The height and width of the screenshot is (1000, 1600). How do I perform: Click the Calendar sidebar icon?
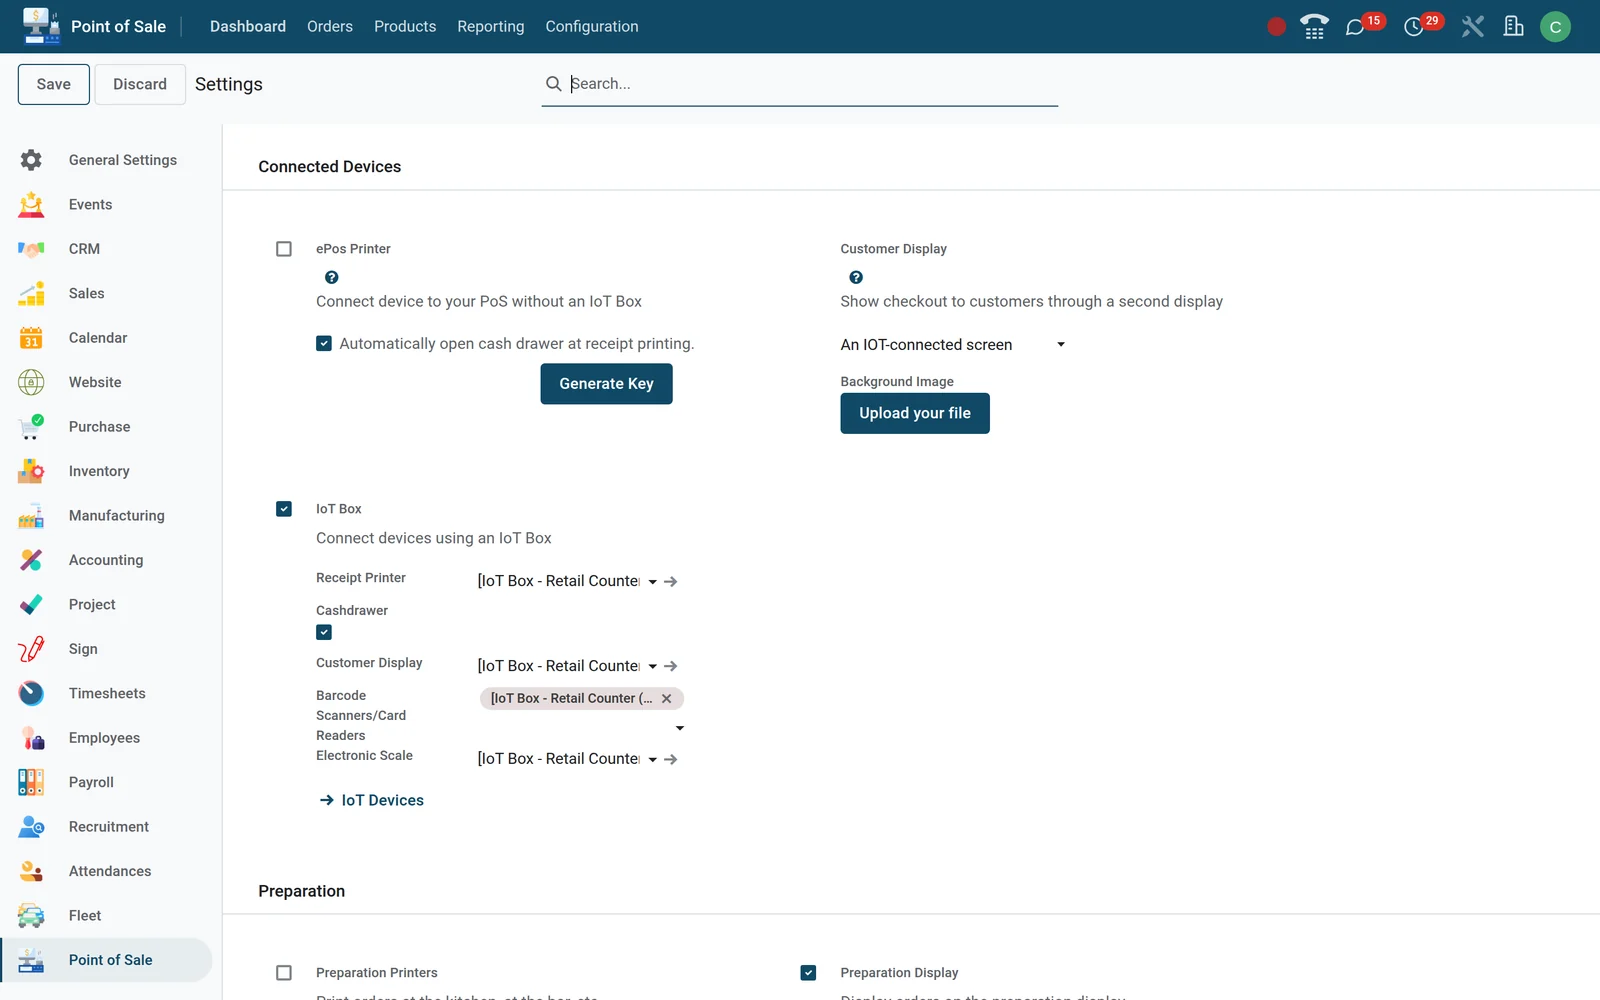pos(31,338)
